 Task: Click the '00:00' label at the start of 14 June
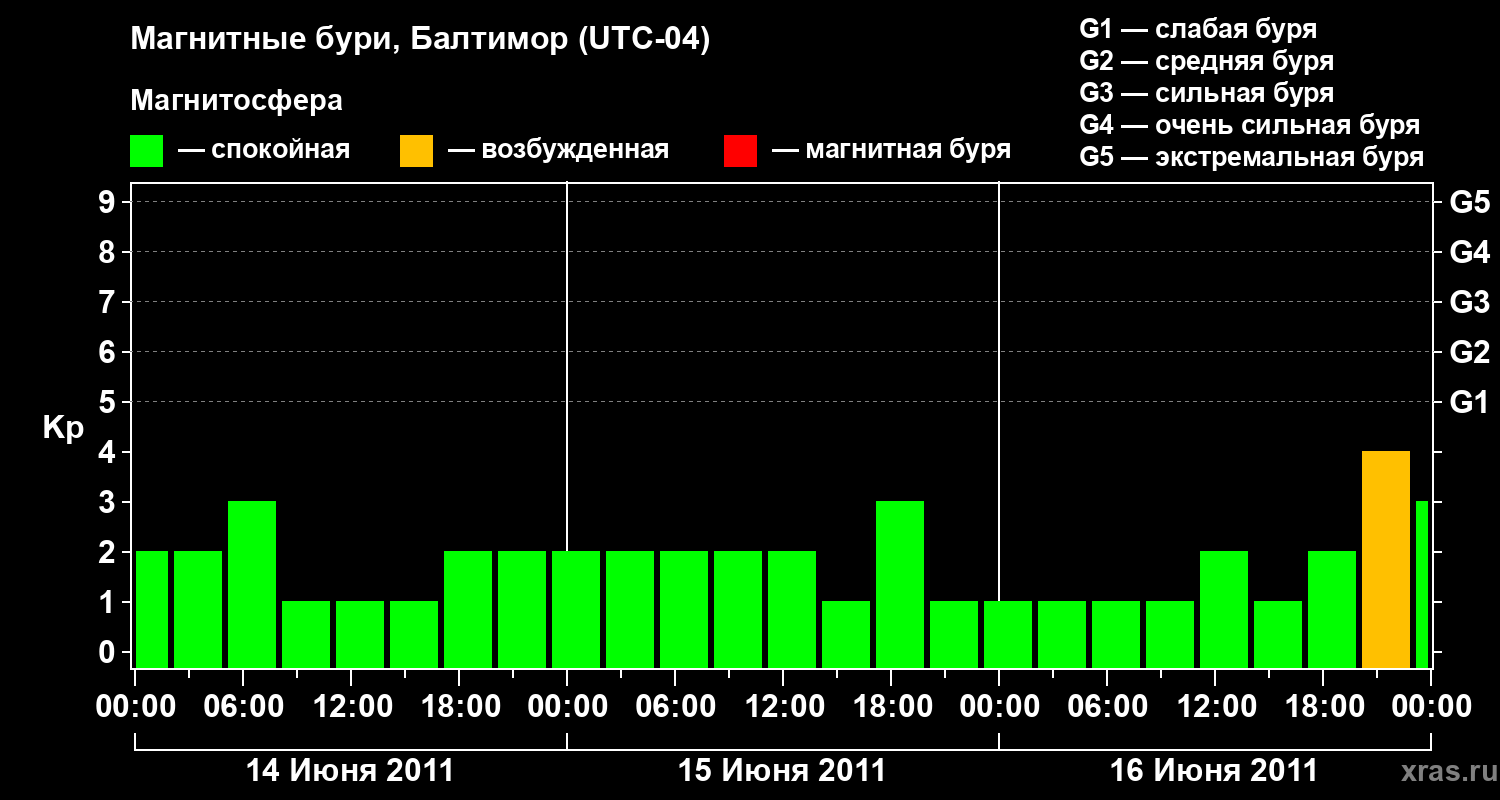(x=135, y=707)
